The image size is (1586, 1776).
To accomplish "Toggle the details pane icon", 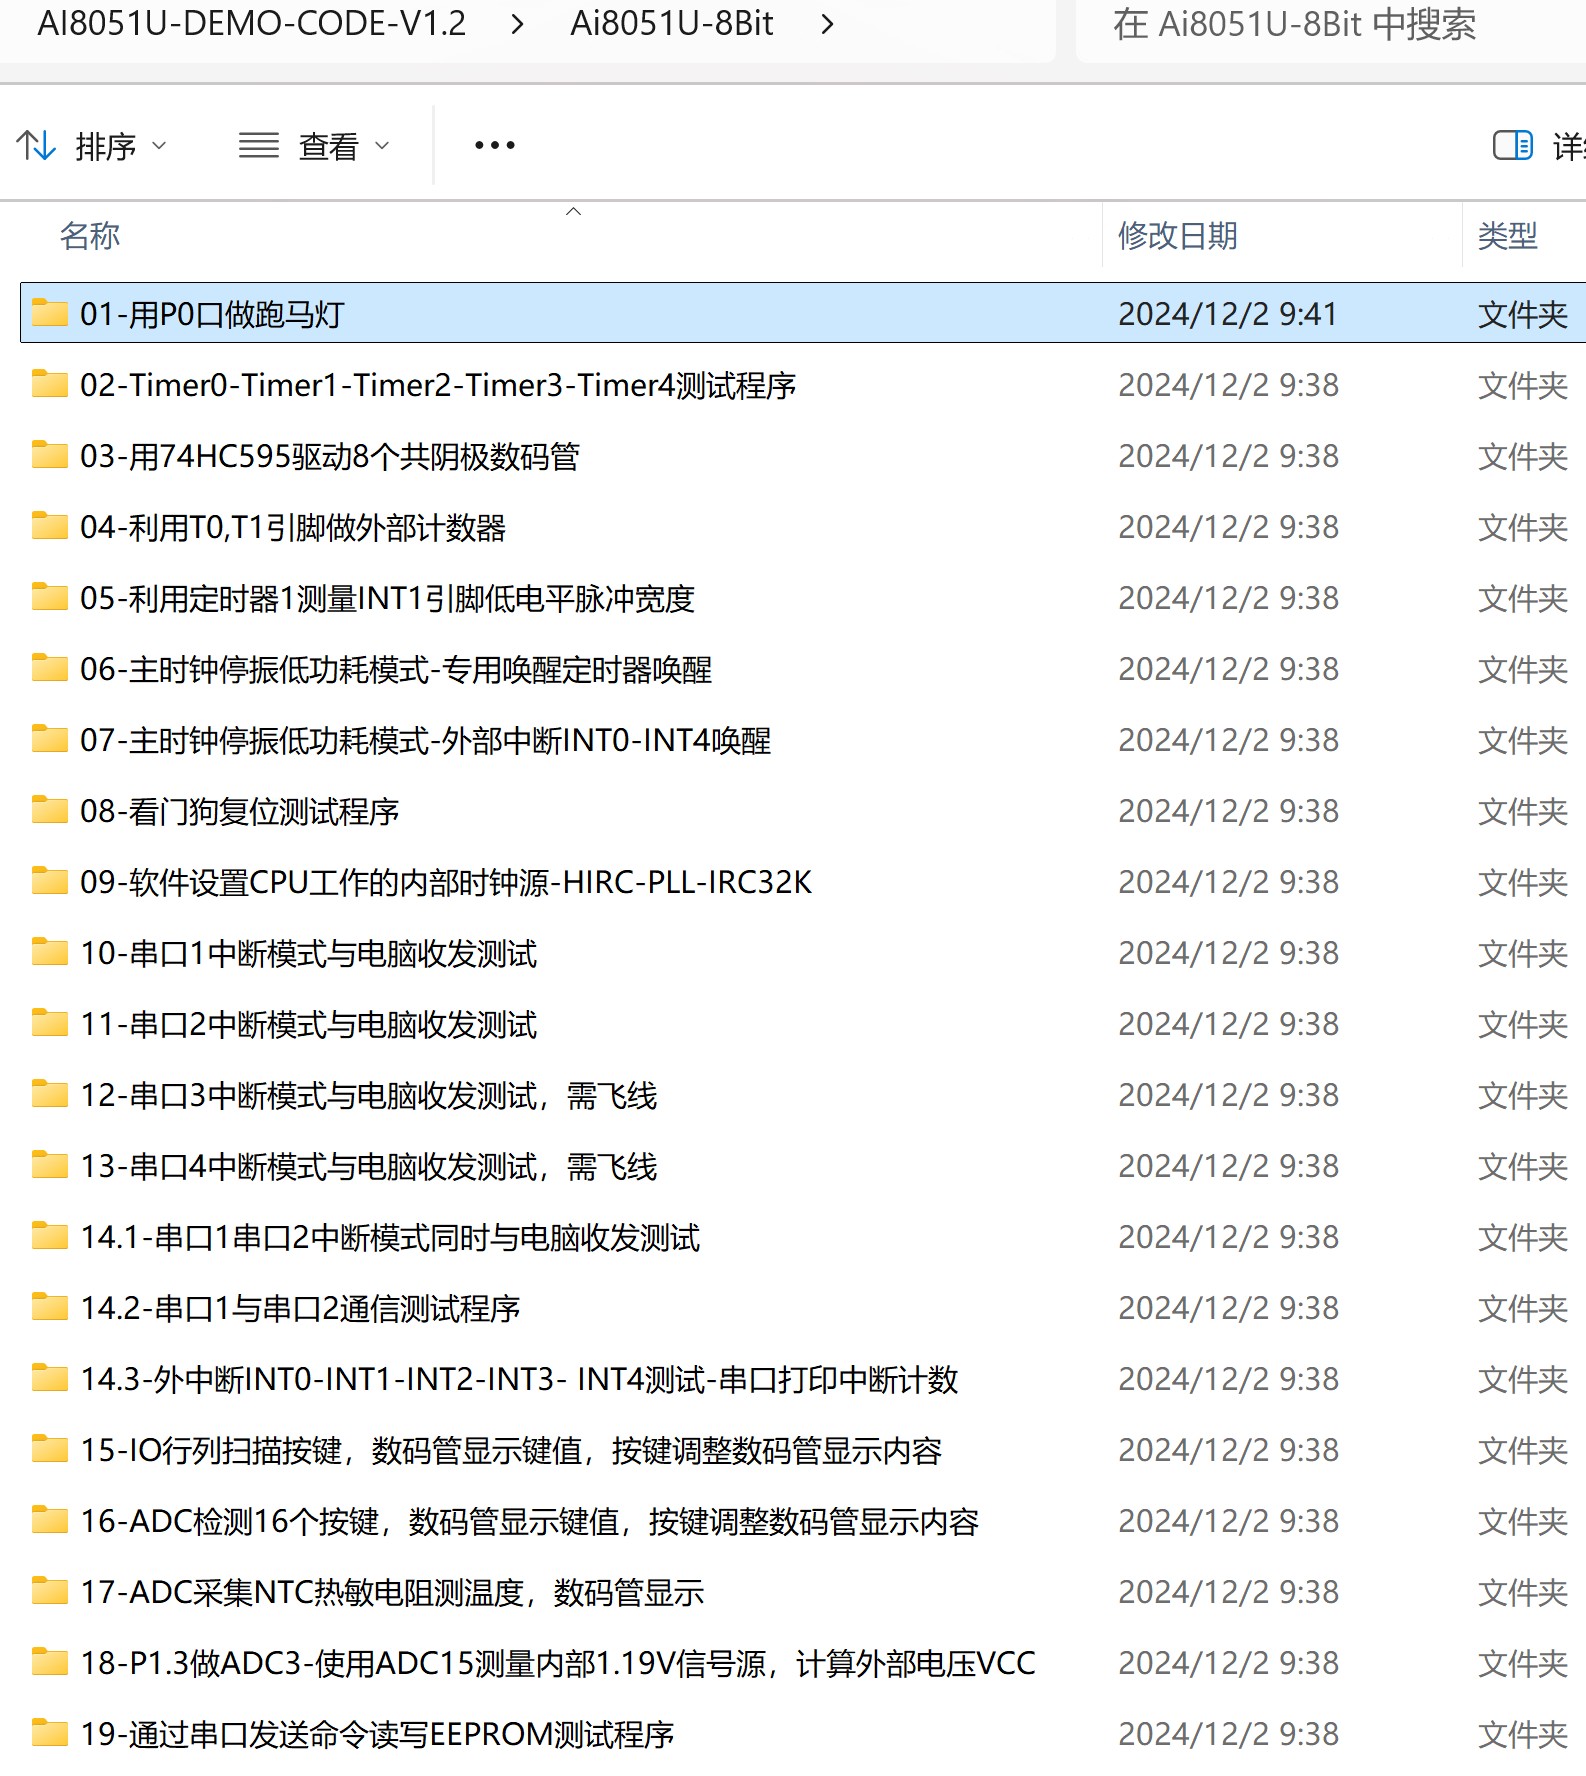I will [1512, 146].
